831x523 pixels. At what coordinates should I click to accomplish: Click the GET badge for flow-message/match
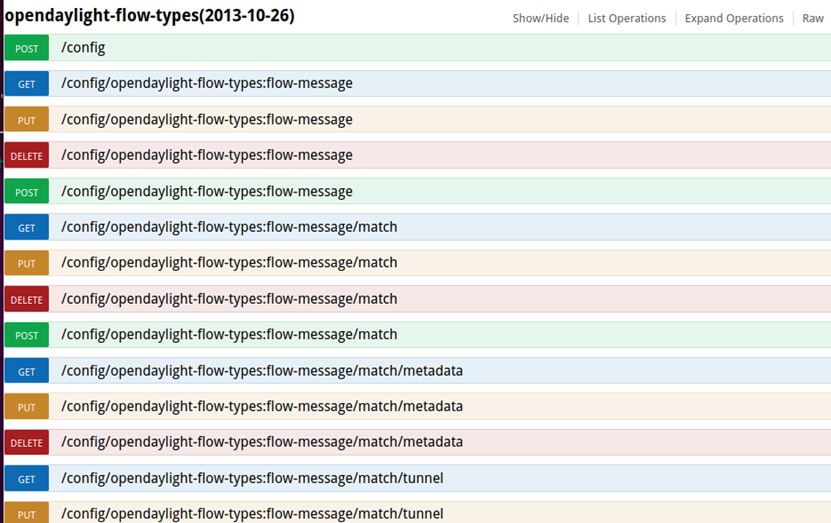click(x=27, y=228)
